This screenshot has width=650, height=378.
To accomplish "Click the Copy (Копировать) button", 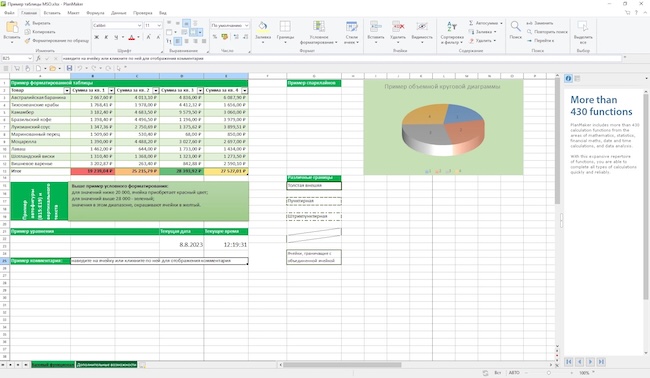I will click(x=40, y=32).
